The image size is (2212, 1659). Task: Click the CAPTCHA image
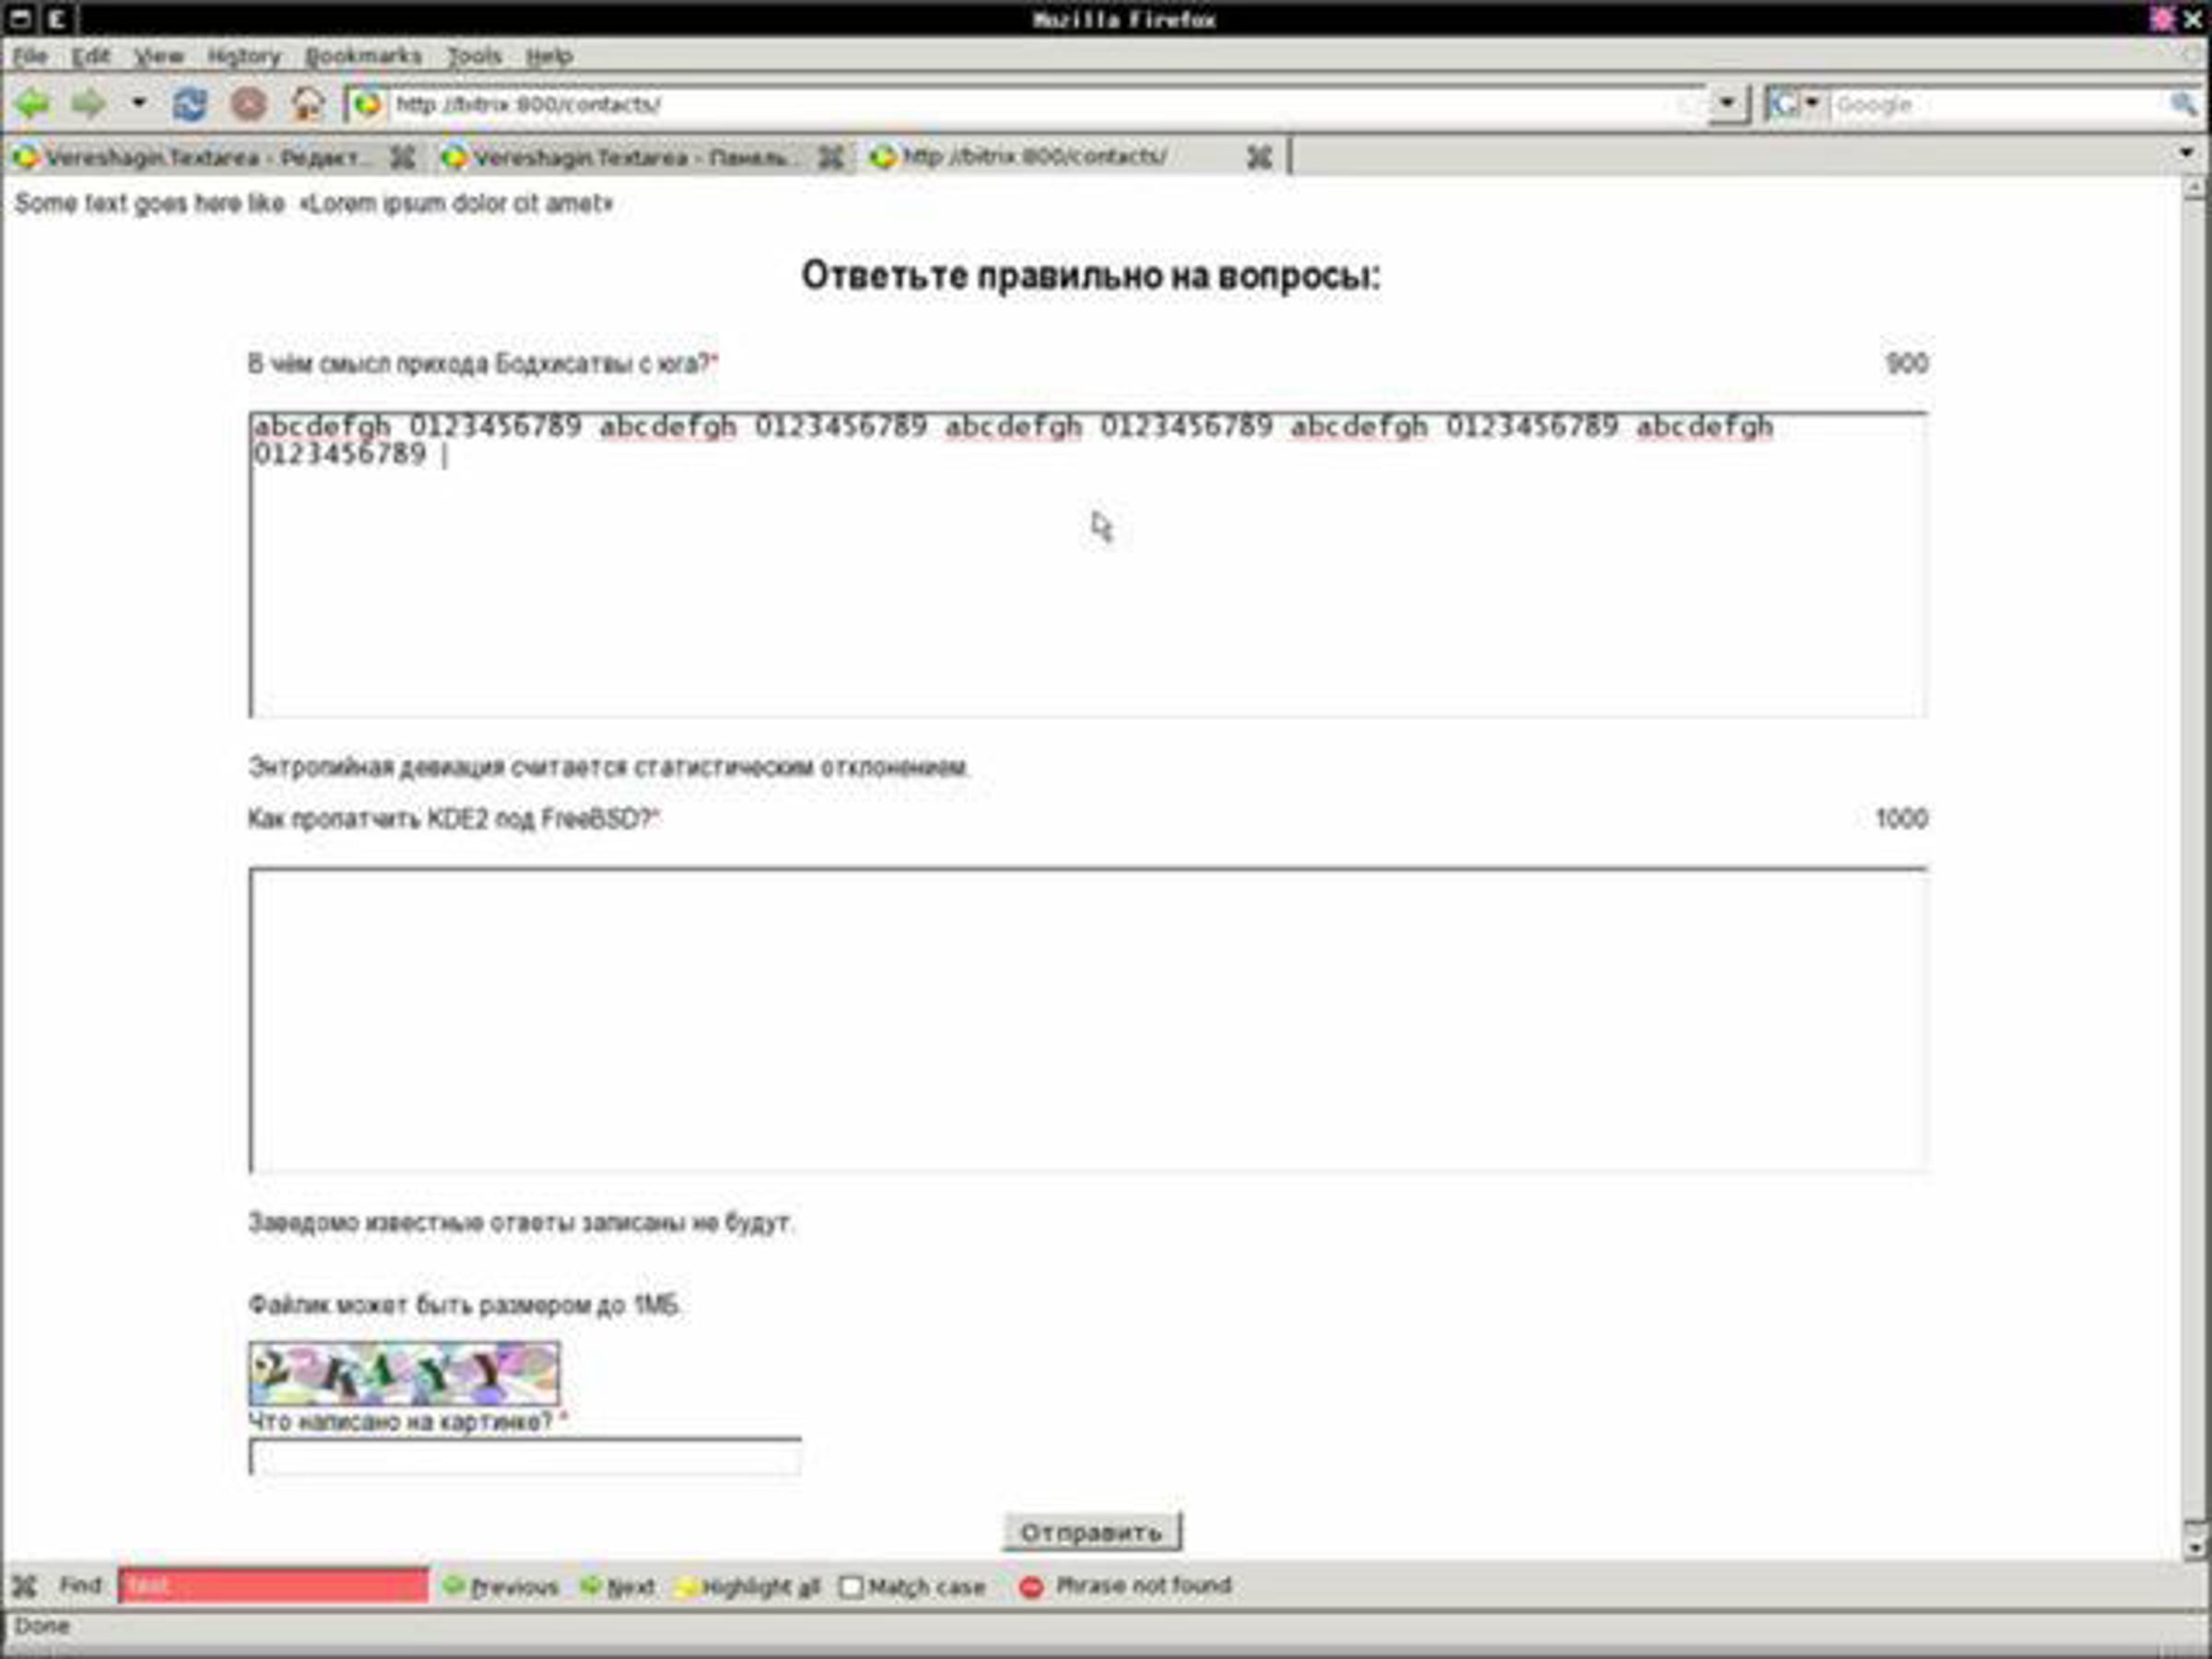(404, 1373)
